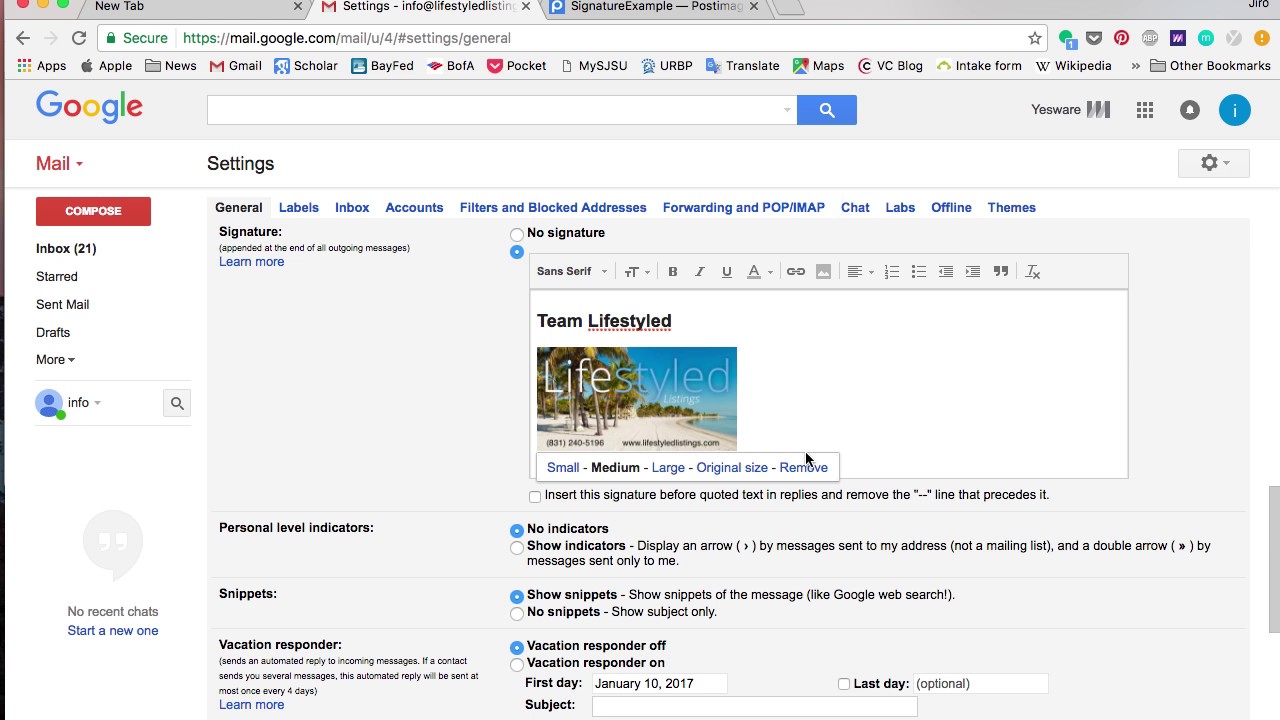Image resolution: width=1280 pixels, height=720 pixels.
Task: Click the First day date field
Action: pos(660,684)
